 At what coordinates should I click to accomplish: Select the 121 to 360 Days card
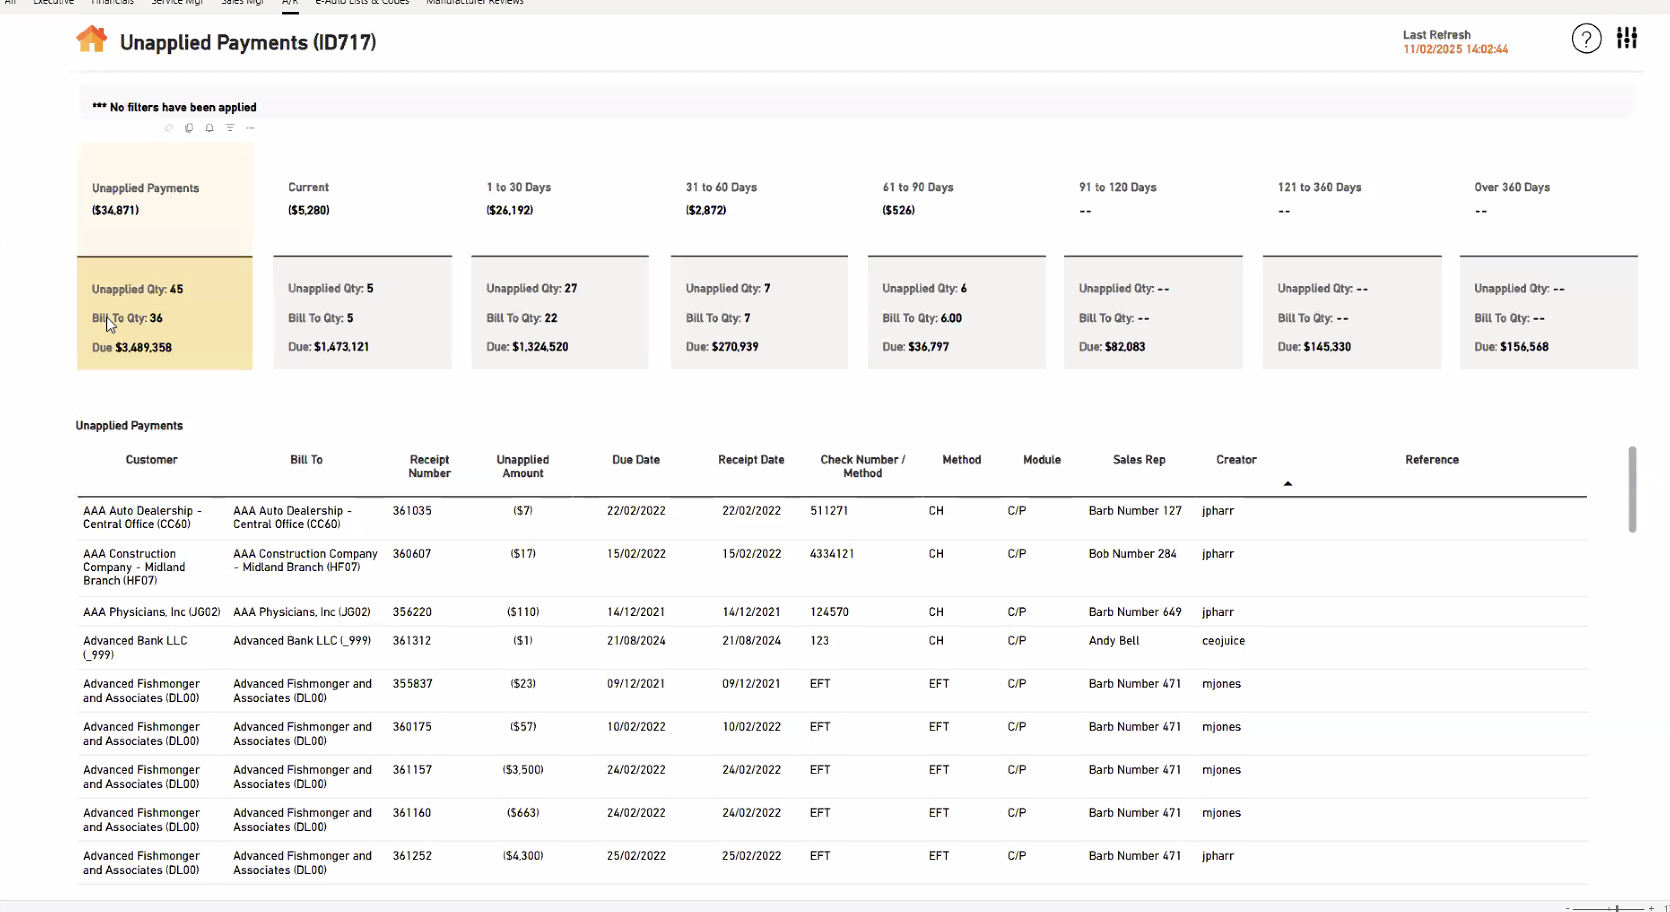1352,256
